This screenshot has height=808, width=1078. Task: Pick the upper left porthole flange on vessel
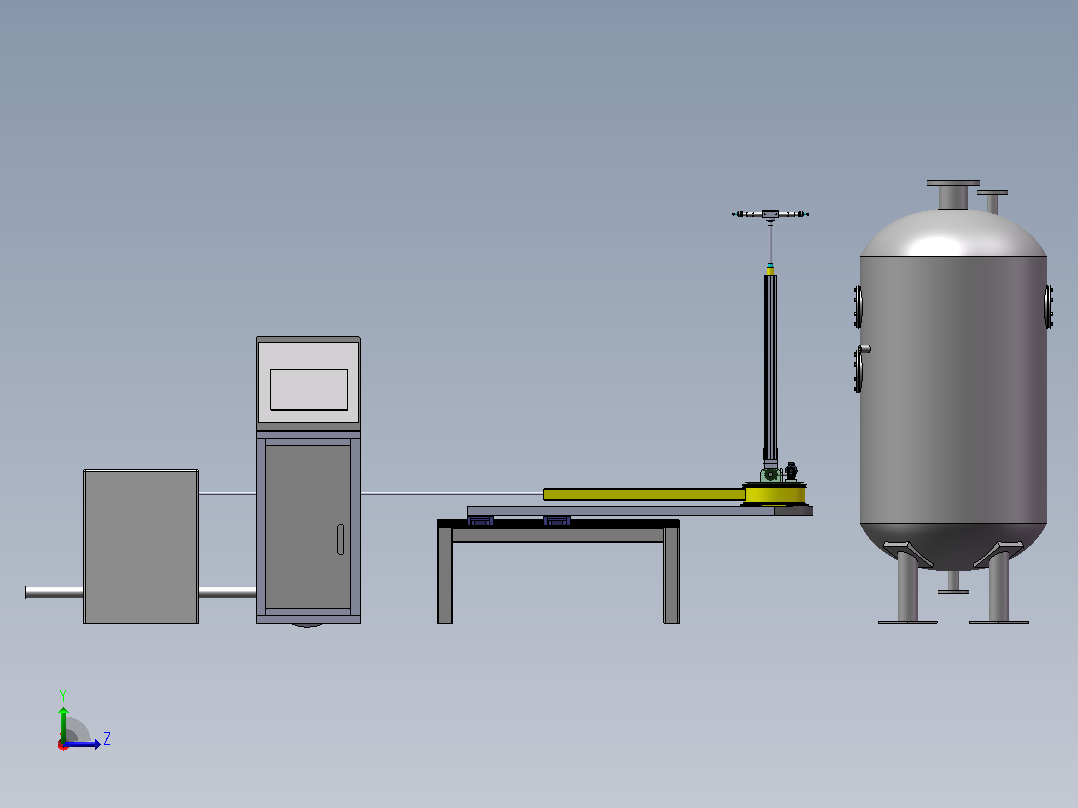(858, 307)
